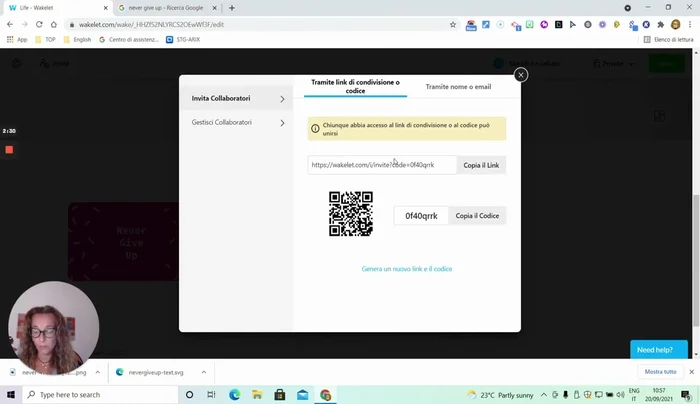Open the Windows Start menu
The width and height of the screenshot is (700, 404).
tap(11, 395)
